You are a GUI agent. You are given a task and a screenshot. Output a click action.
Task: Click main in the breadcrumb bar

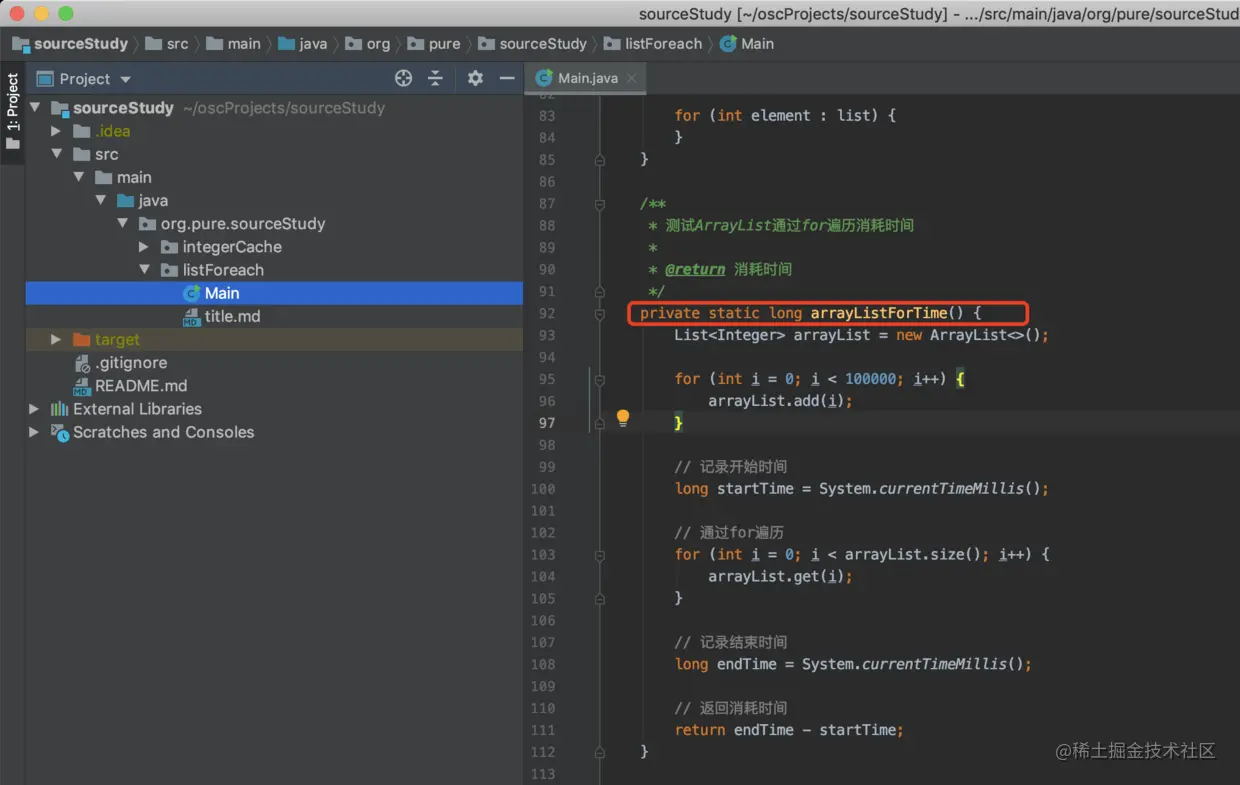pos(232,44)
